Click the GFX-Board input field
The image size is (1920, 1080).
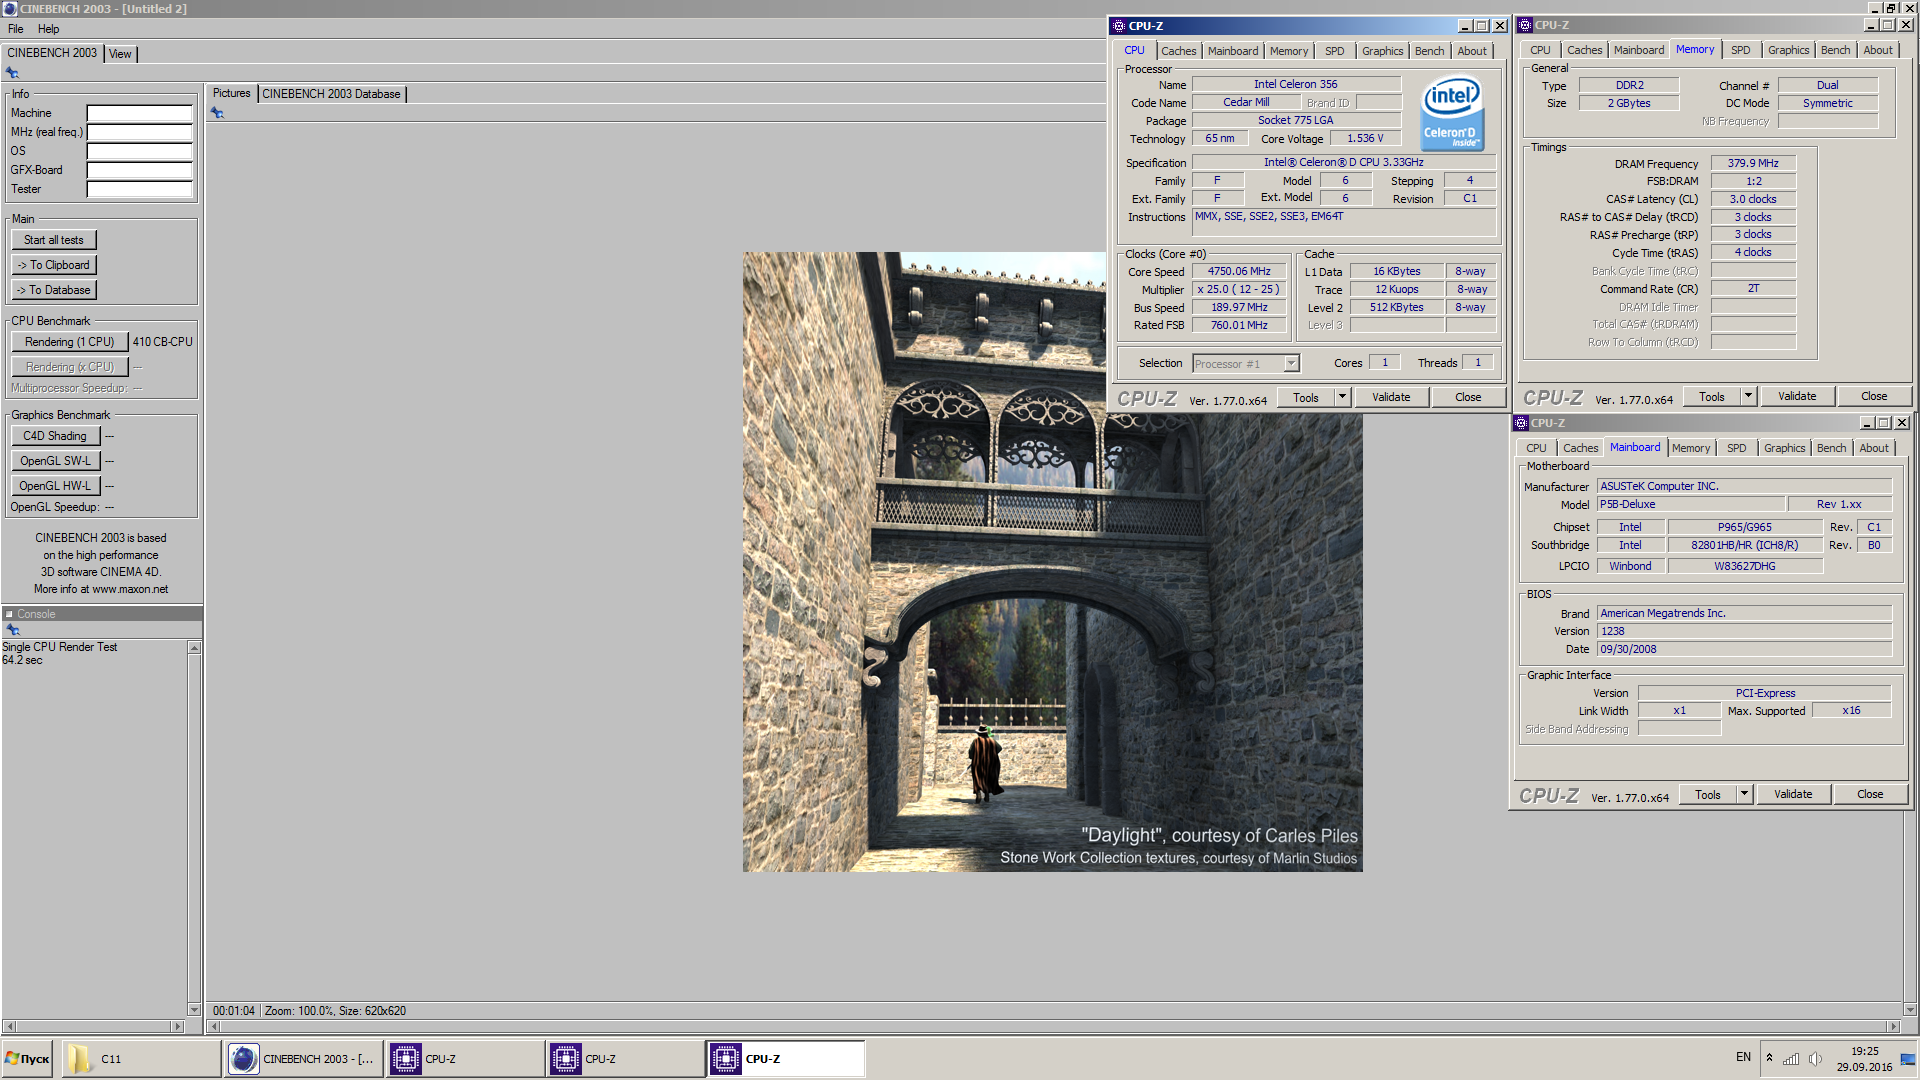(139, 170)
